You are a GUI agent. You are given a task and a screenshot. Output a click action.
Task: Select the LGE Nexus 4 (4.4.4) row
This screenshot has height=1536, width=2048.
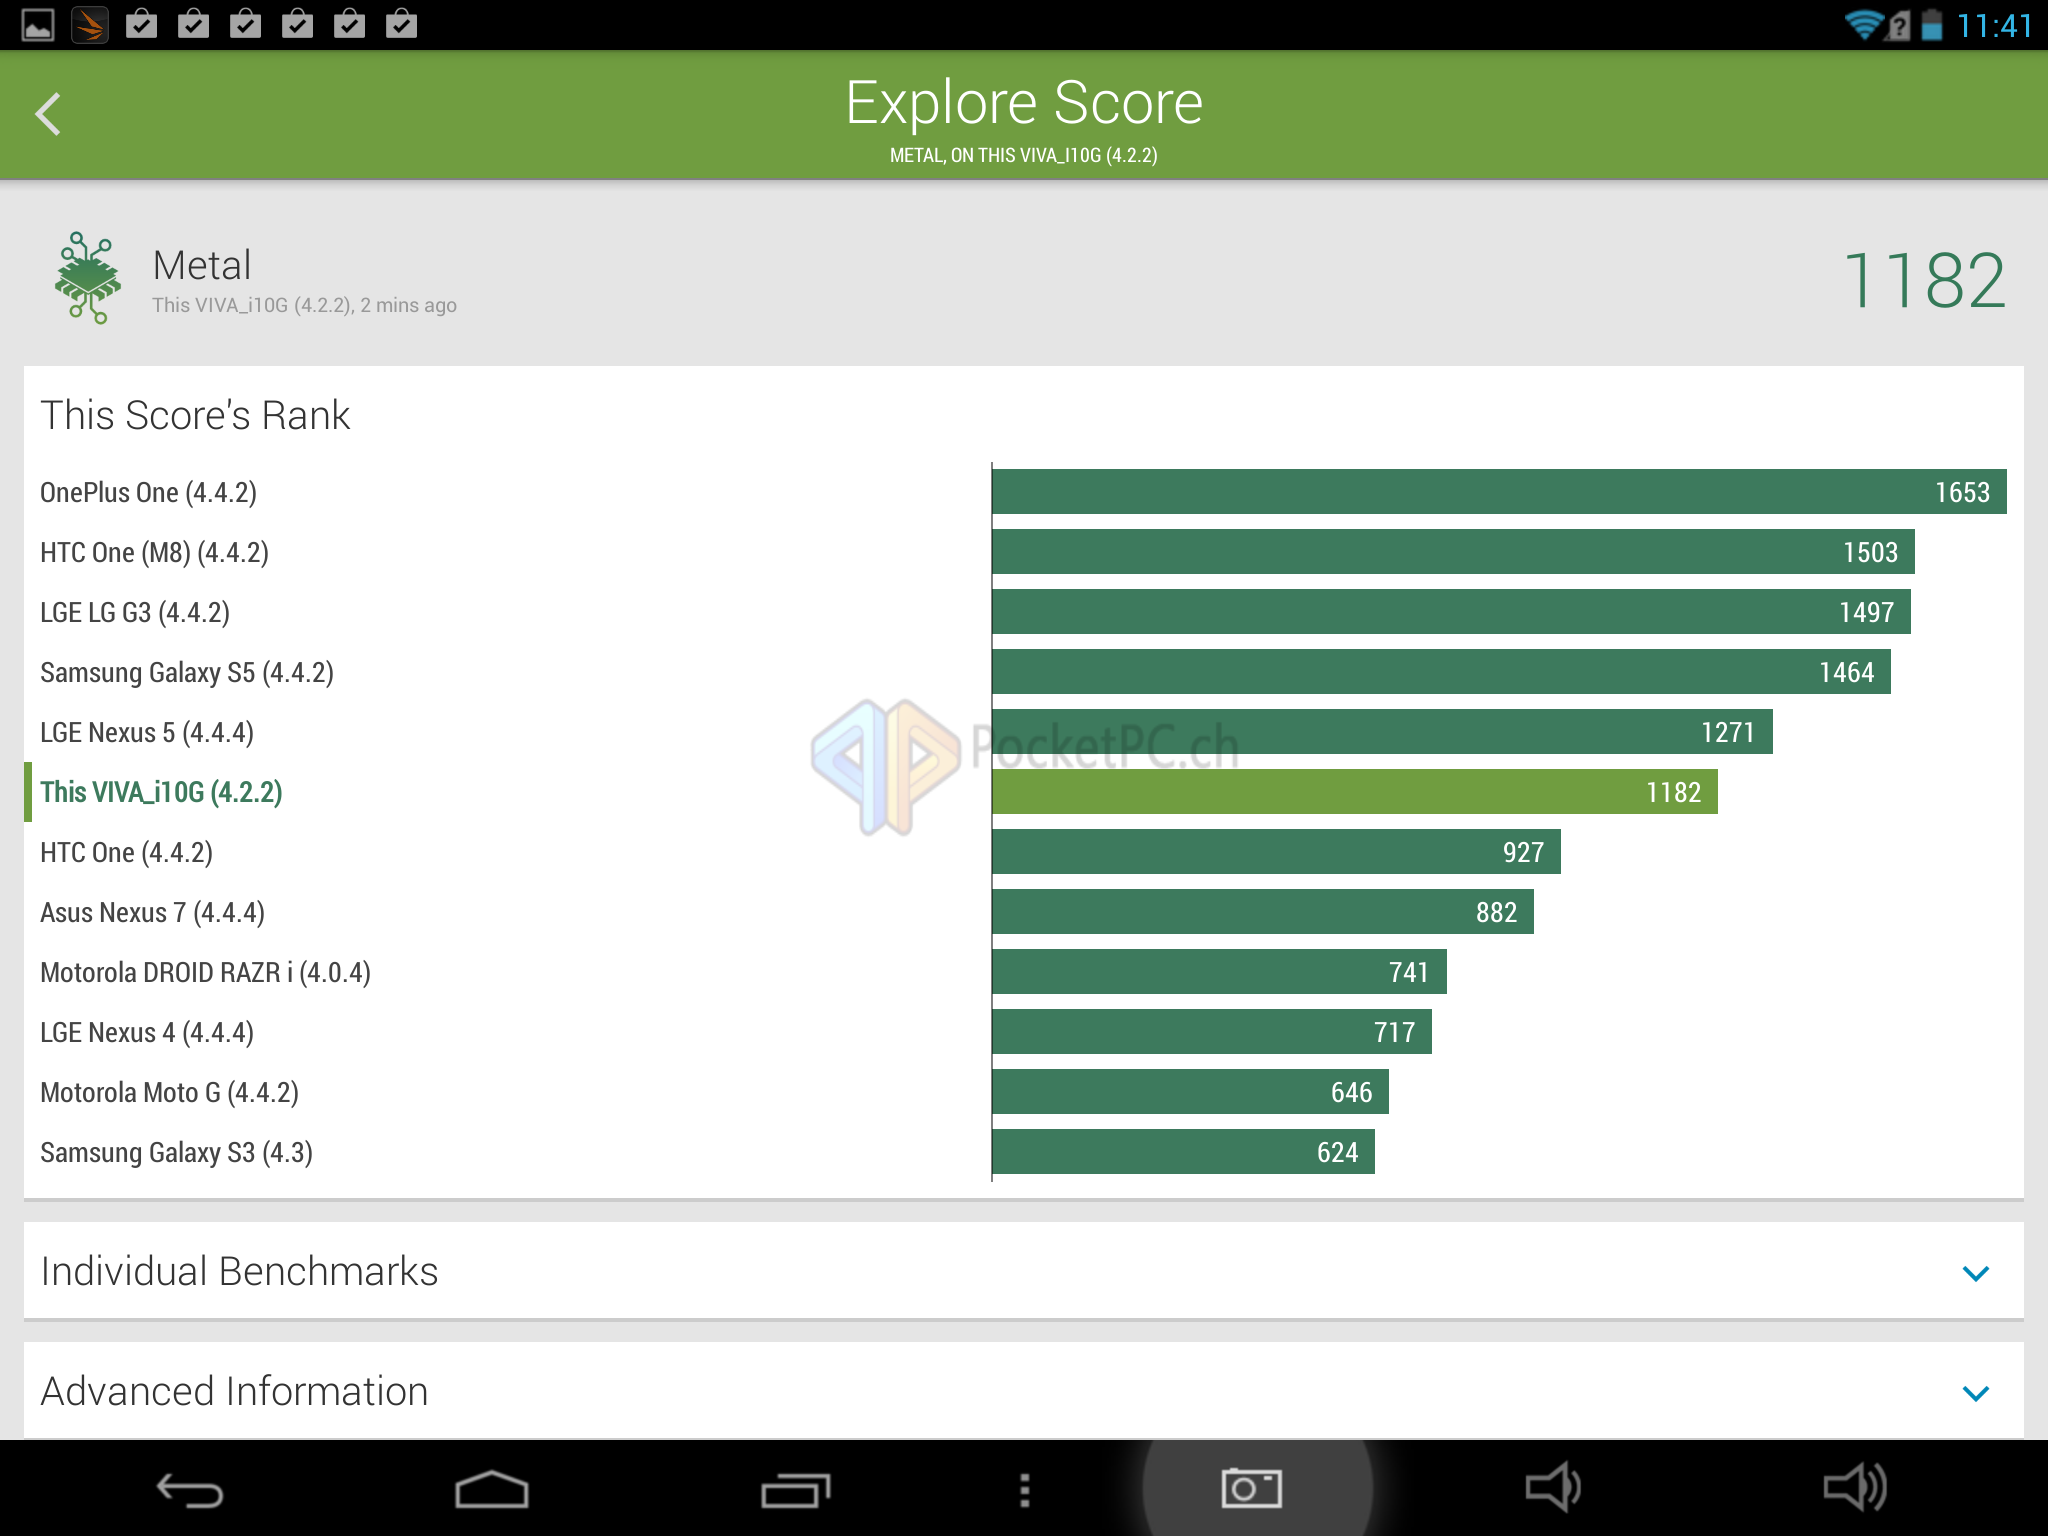1024,1032
